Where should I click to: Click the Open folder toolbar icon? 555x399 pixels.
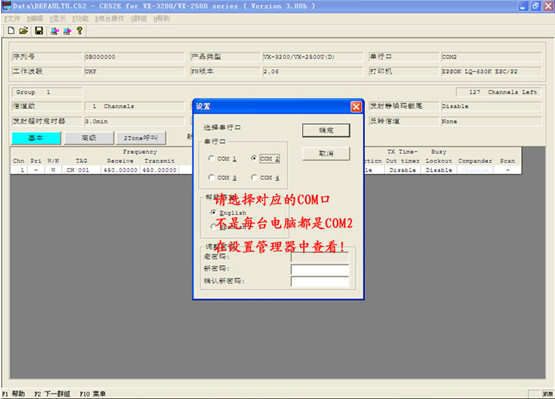click(x=24, y=31)
